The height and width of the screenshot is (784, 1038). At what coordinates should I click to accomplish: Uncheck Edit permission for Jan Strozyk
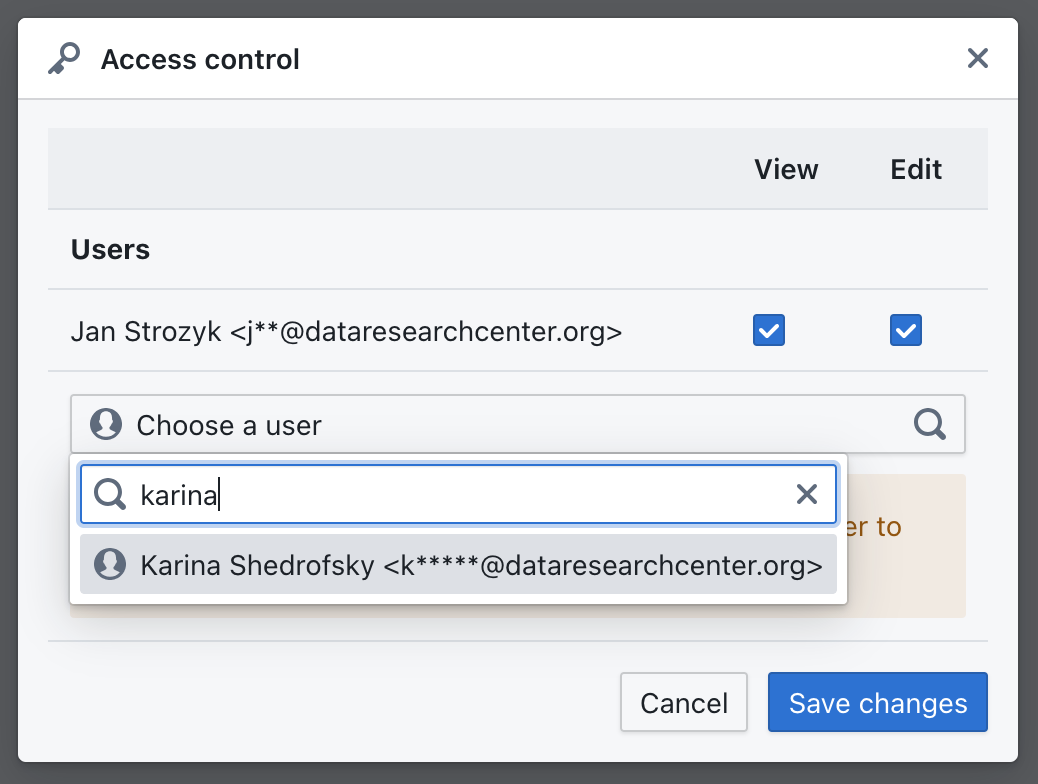pos(906,330)
